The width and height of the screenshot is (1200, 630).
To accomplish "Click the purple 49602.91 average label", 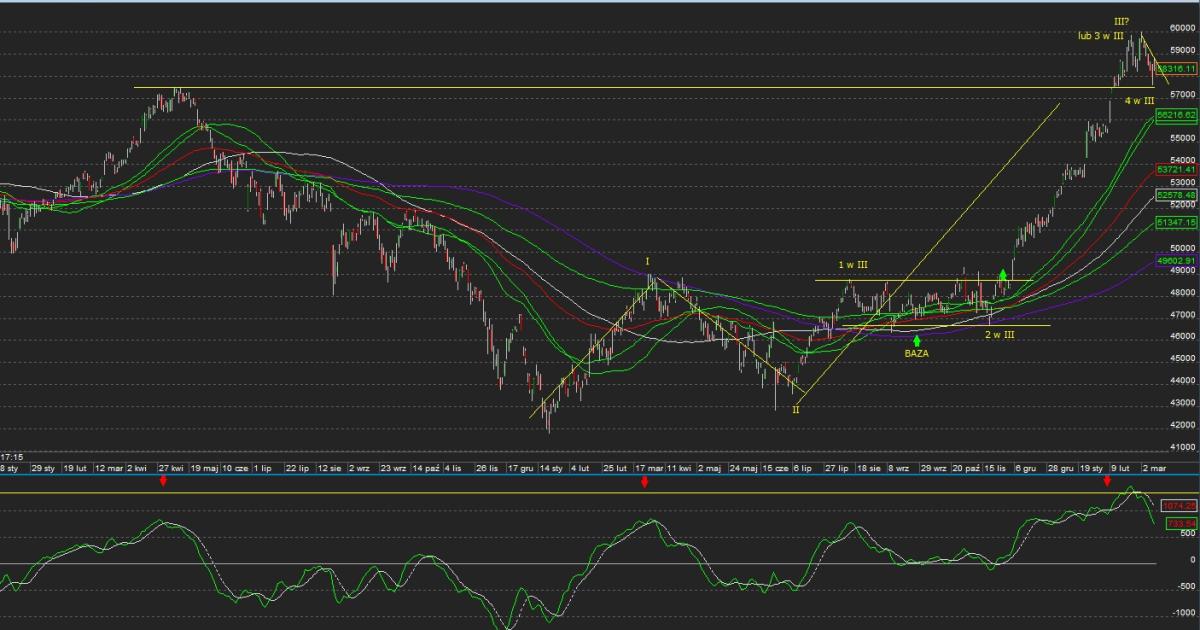I will click(x=1176, y=260).
